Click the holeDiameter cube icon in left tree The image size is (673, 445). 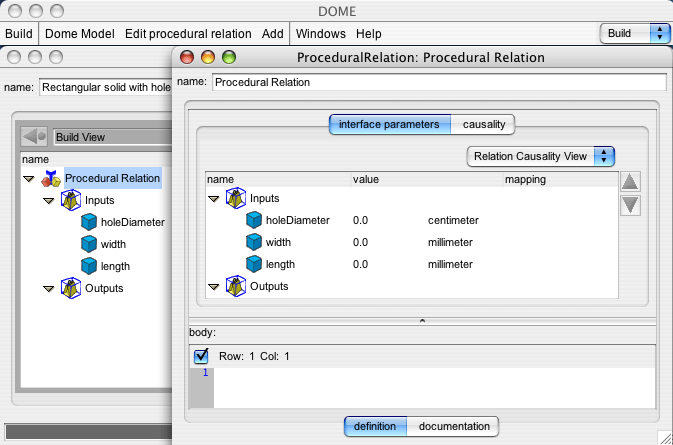[x=89, y=222]
